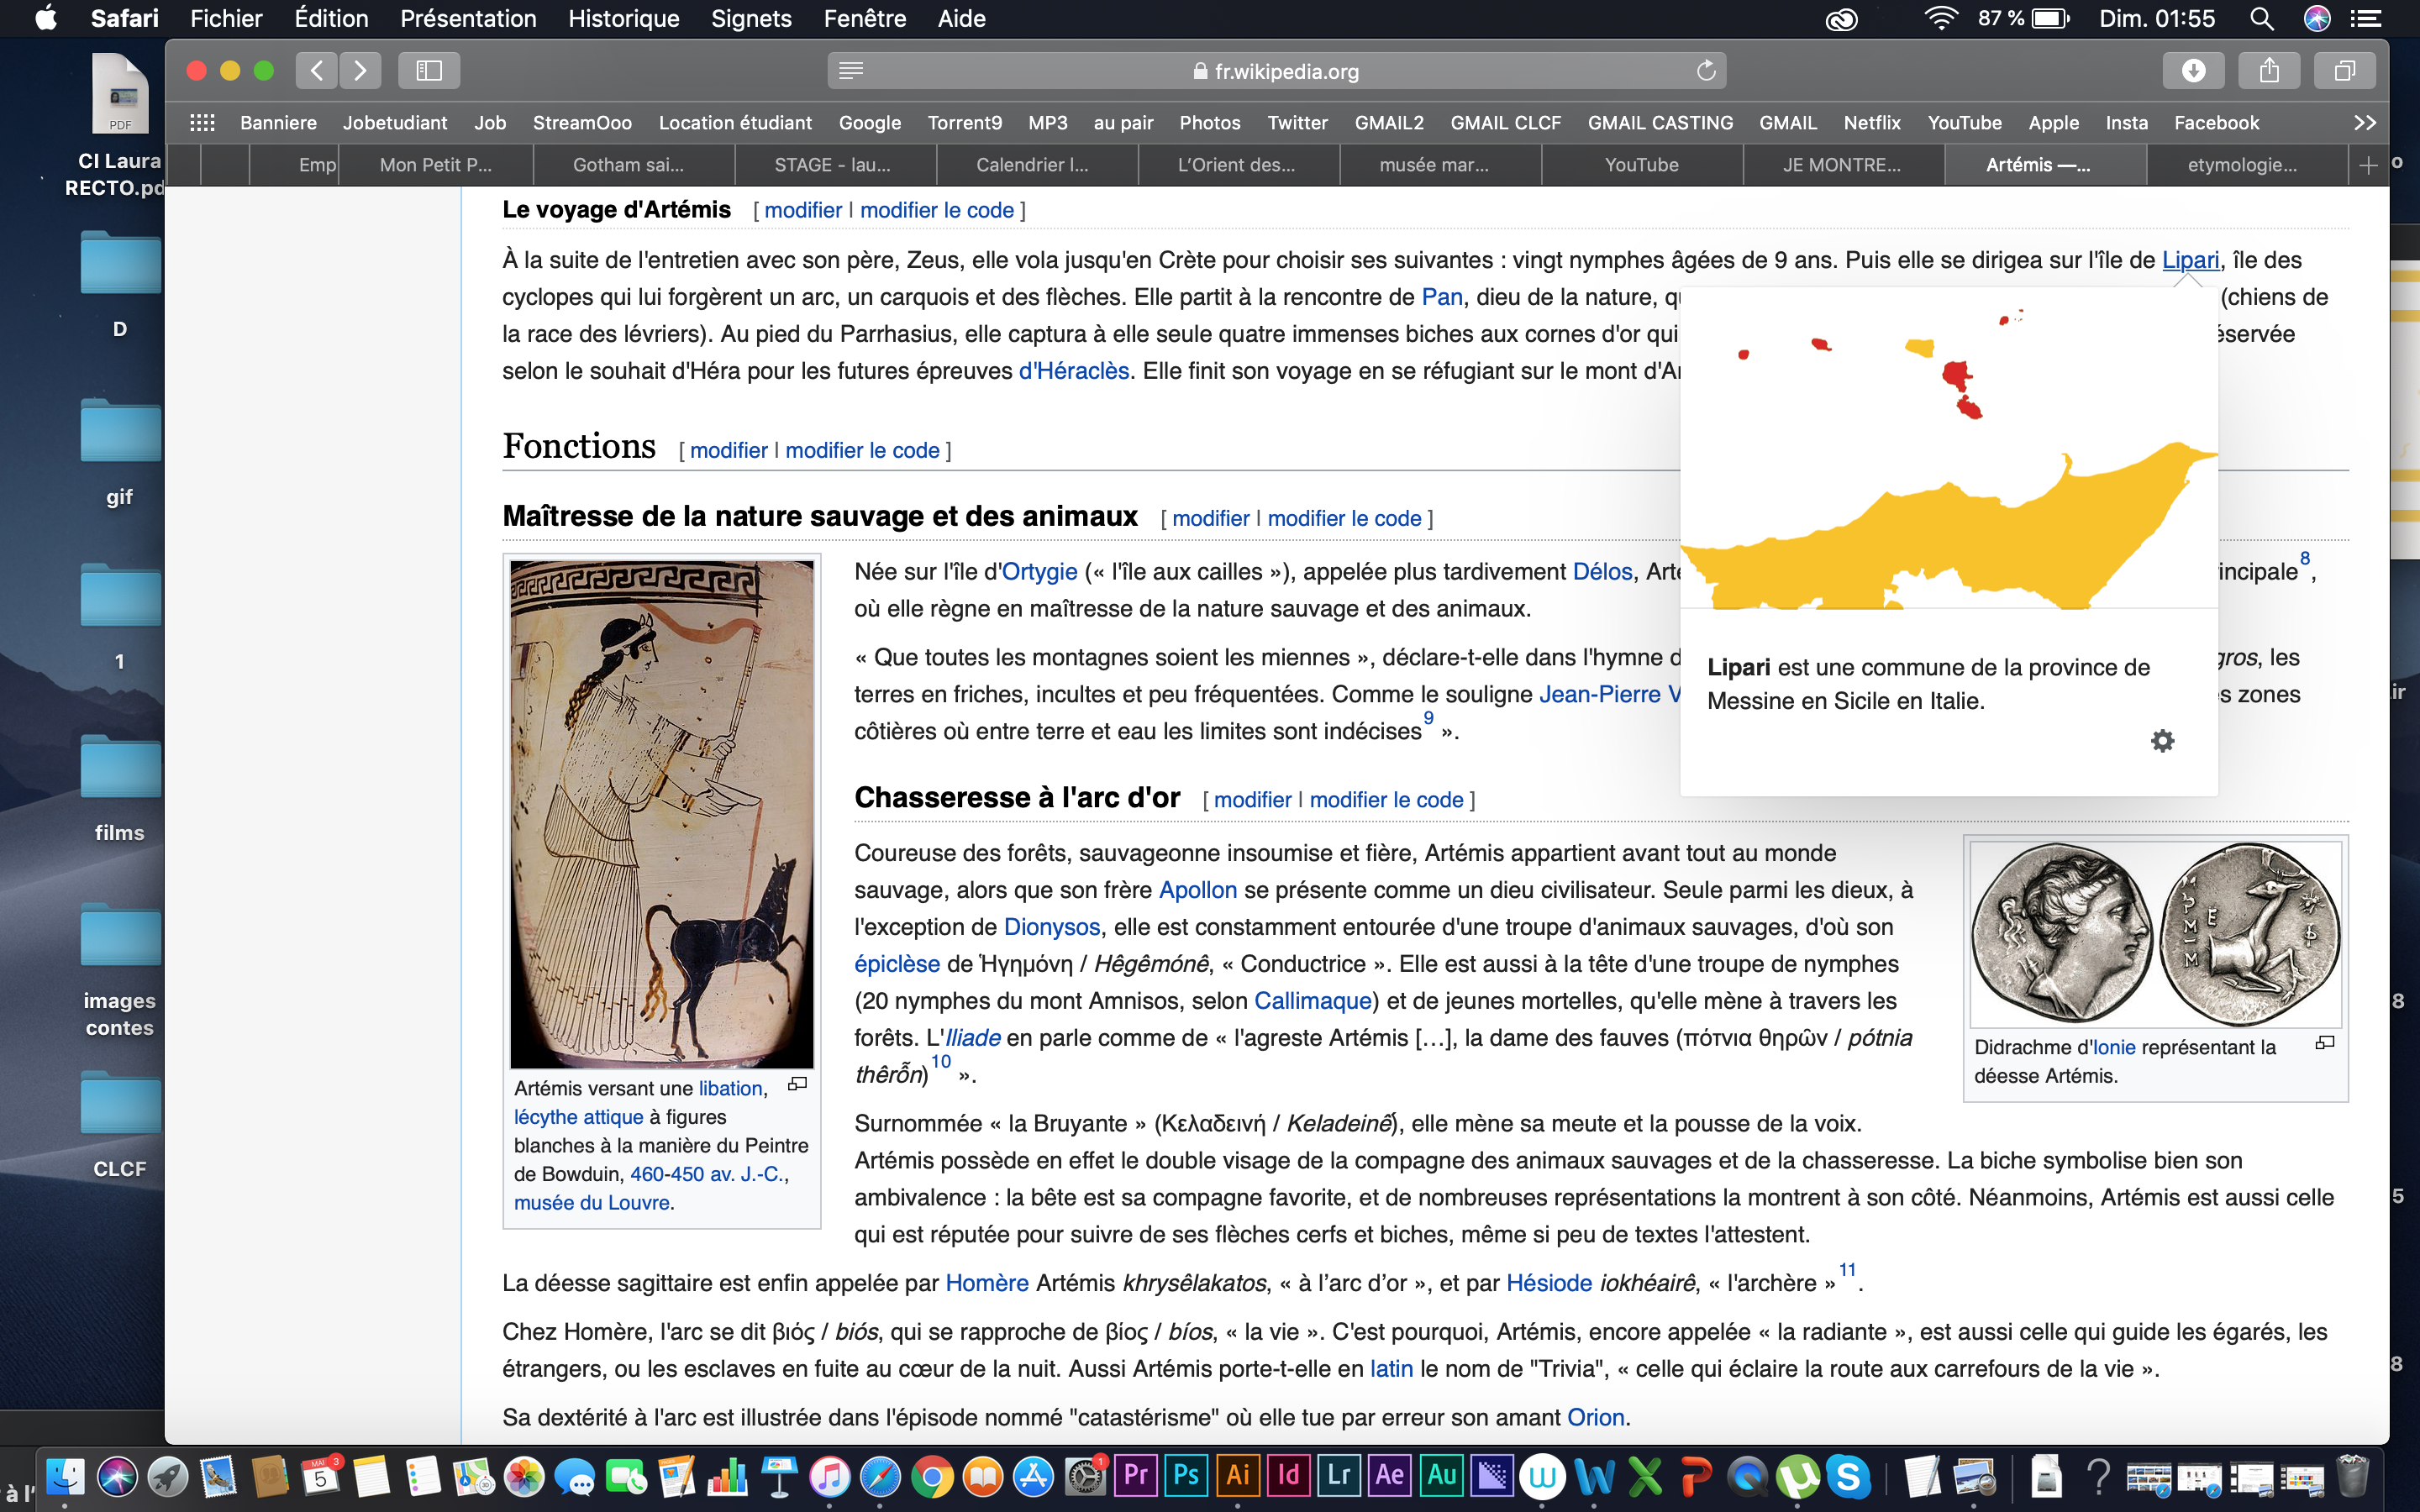2420x1512 pixels.
Task: Follow the Callimaque link
Action: click(1312, 1001)
